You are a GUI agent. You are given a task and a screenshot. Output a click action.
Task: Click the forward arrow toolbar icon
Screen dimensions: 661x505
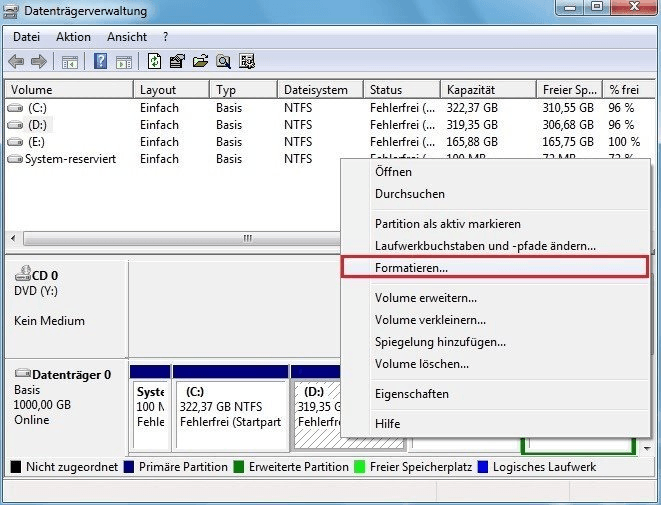click(x=39, y=62)
